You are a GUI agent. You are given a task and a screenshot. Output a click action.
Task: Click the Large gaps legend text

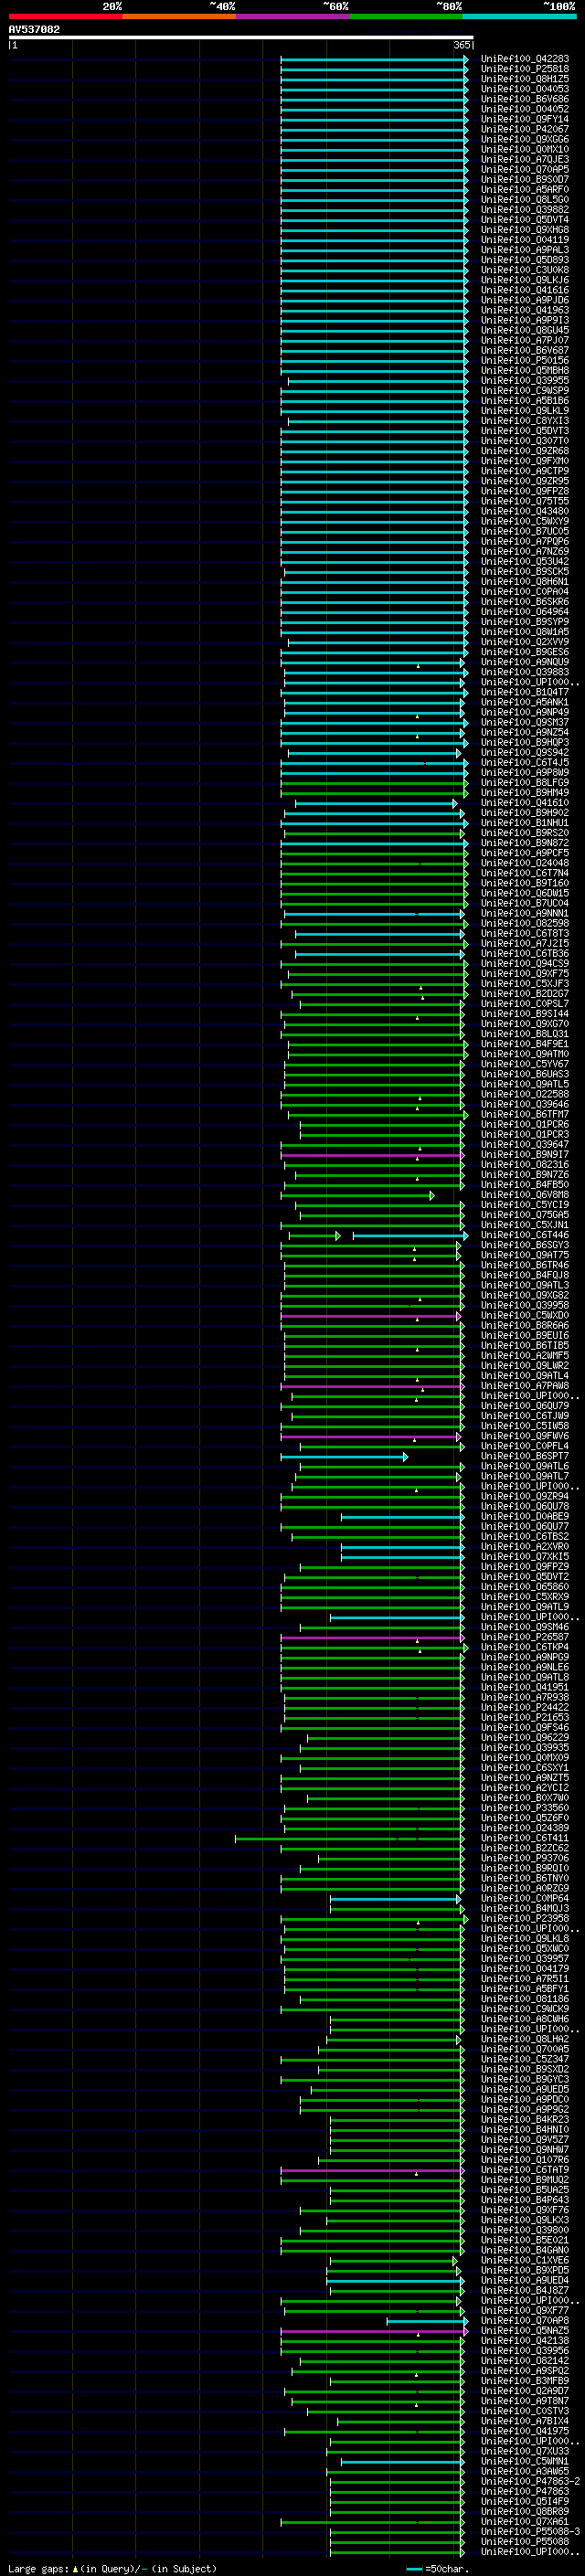point(112,2568)
